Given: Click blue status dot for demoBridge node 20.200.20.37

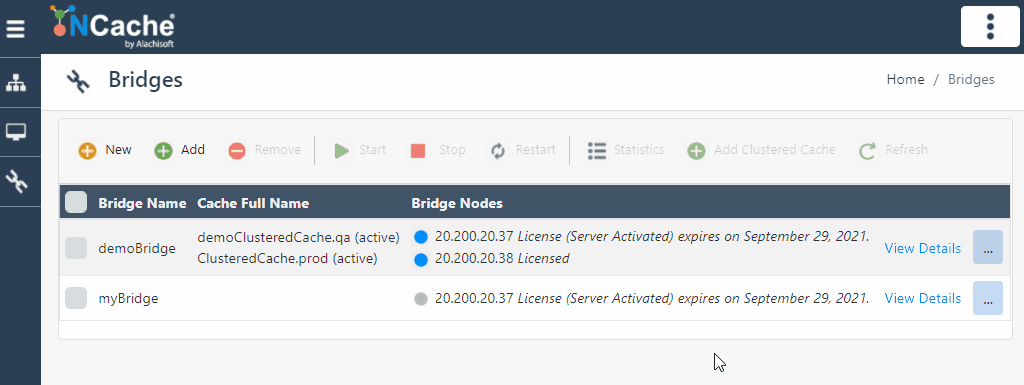Looking at the screenshot, I should 421,237.
